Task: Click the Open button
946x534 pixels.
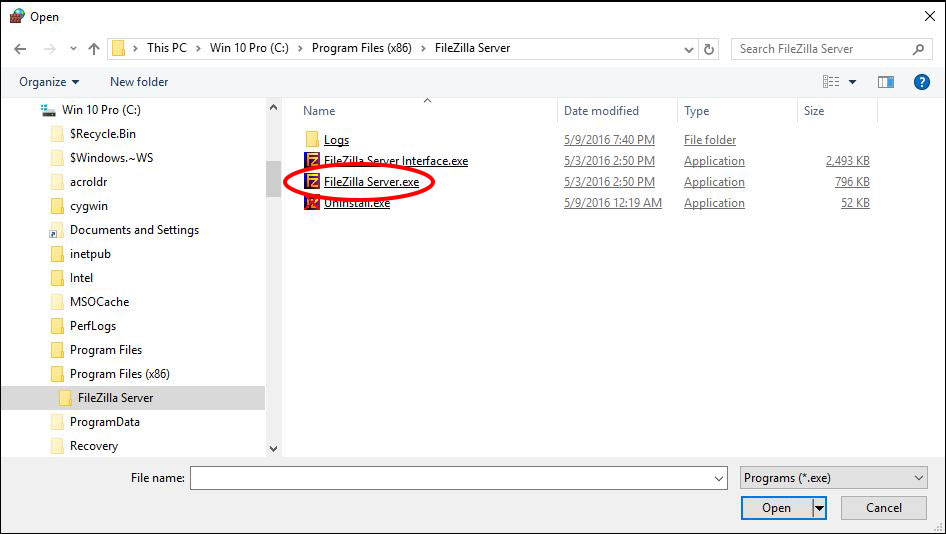Action: pyautogui.click(x=776, y=508)
